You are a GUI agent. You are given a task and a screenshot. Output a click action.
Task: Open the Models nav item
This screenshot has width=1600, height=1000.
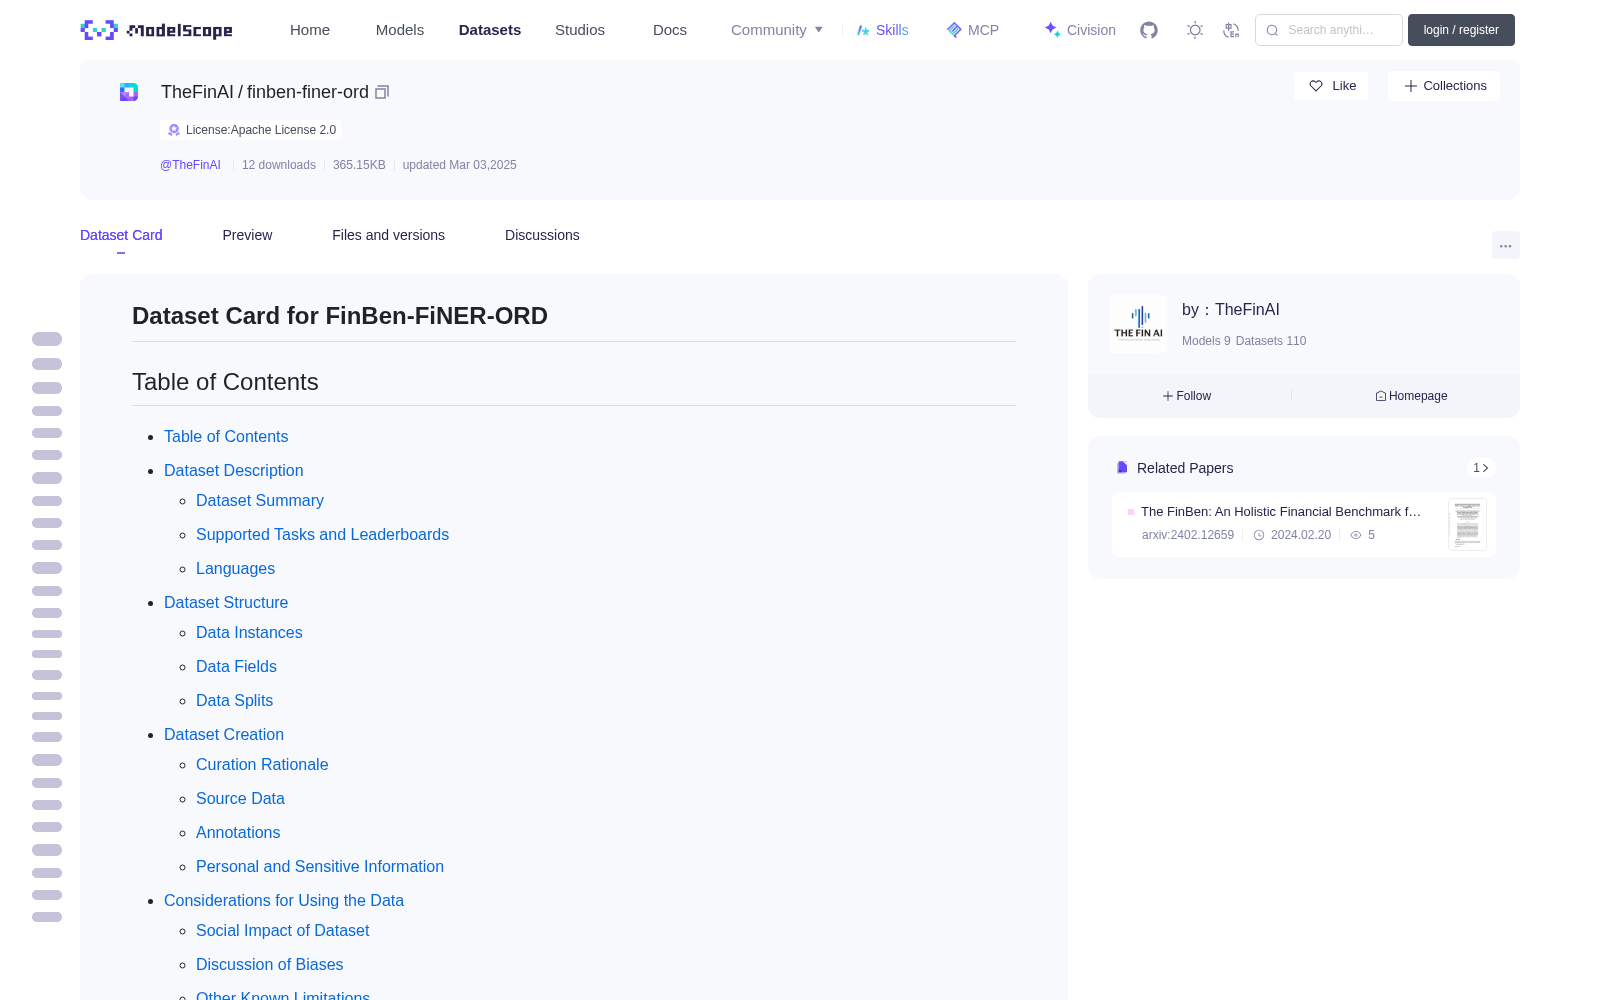(400, 30)
